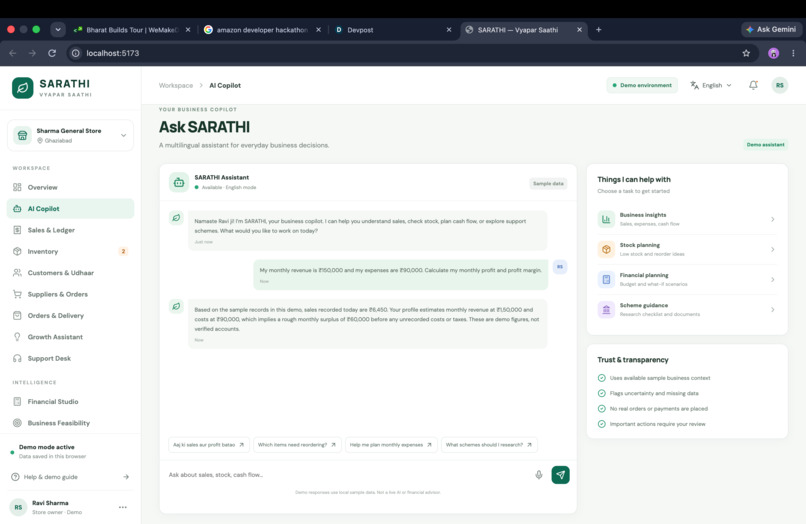This screenshot has width=806, height=524.
Task: Click the microphone voice input icon
Action: [x=539, y=475]
